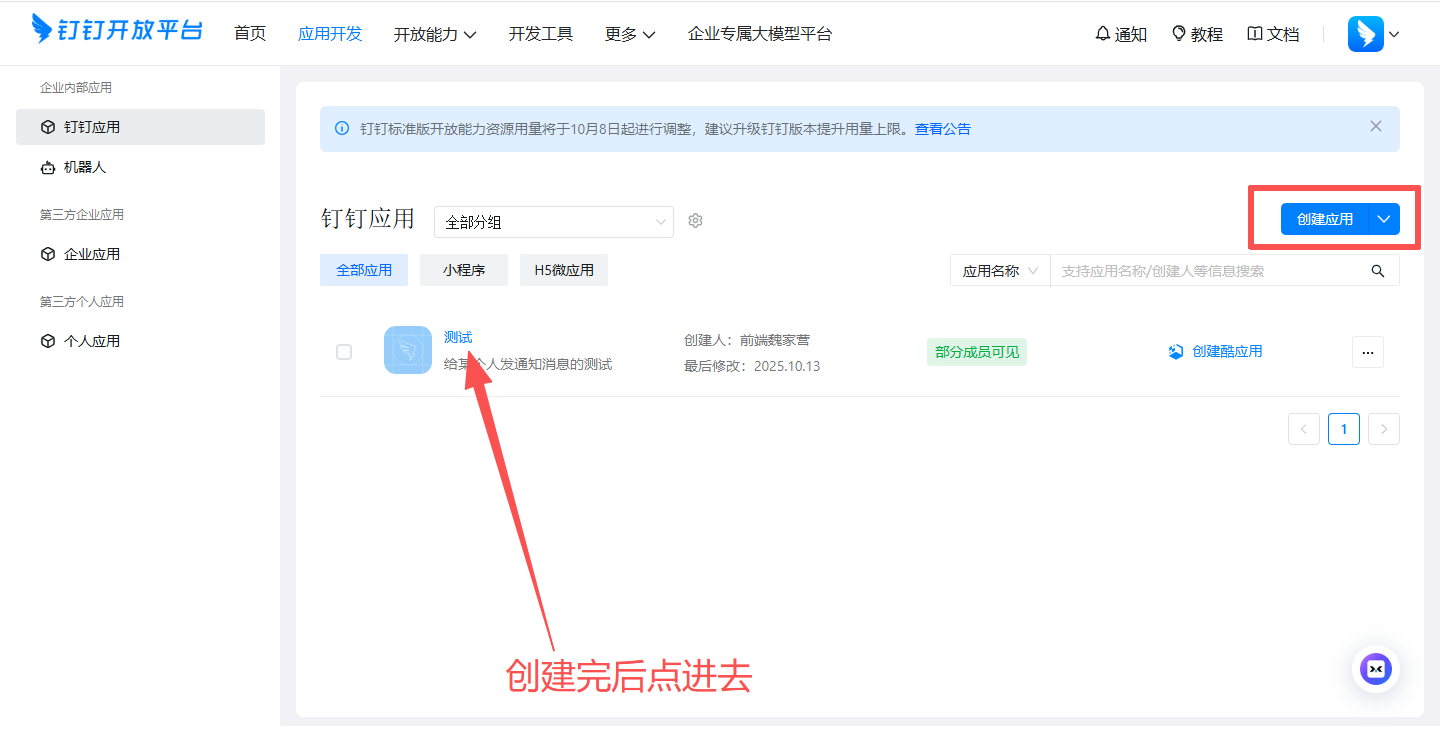Image resolution: width=1440 pixels, height=729 pixels.
Task: Click the 创建酷应用 link
Action: coord(1215,352)
